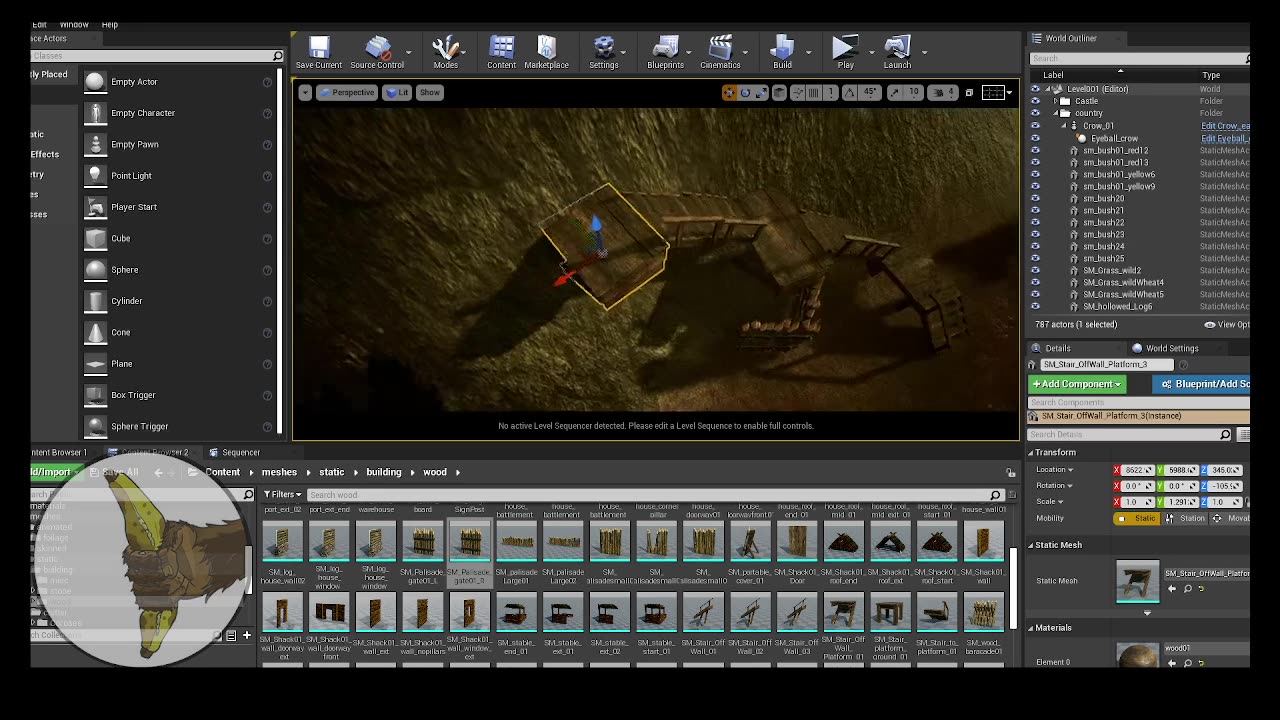
Task: Select the Sphere Trigger placement item
Action: click(178, 426)
